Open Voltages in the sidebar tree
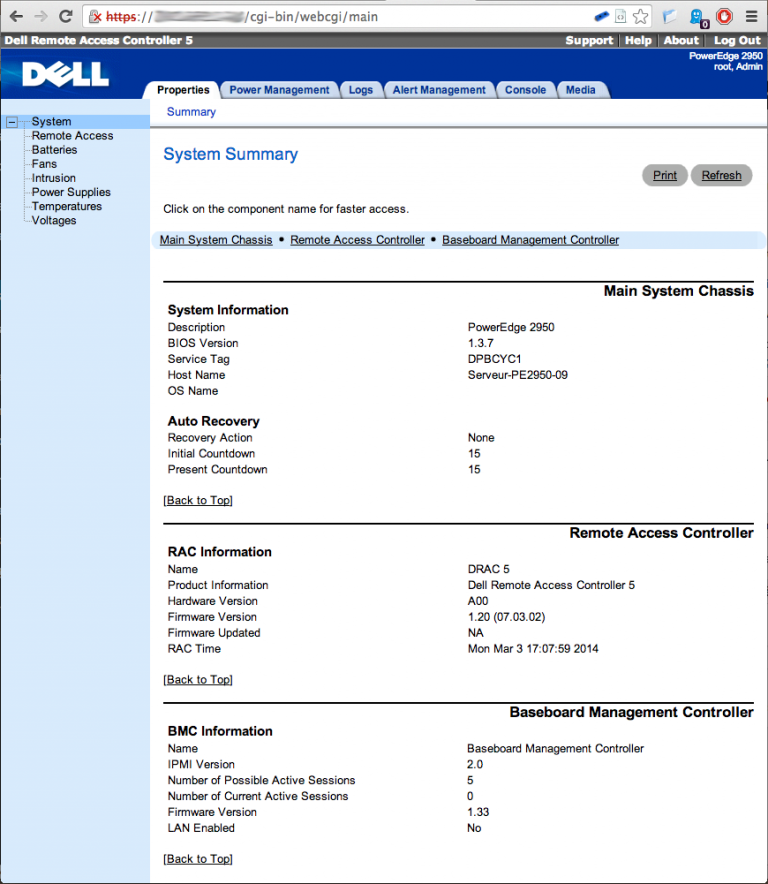Viewport: 768px width, 884px height. click(x=54, y=220)
